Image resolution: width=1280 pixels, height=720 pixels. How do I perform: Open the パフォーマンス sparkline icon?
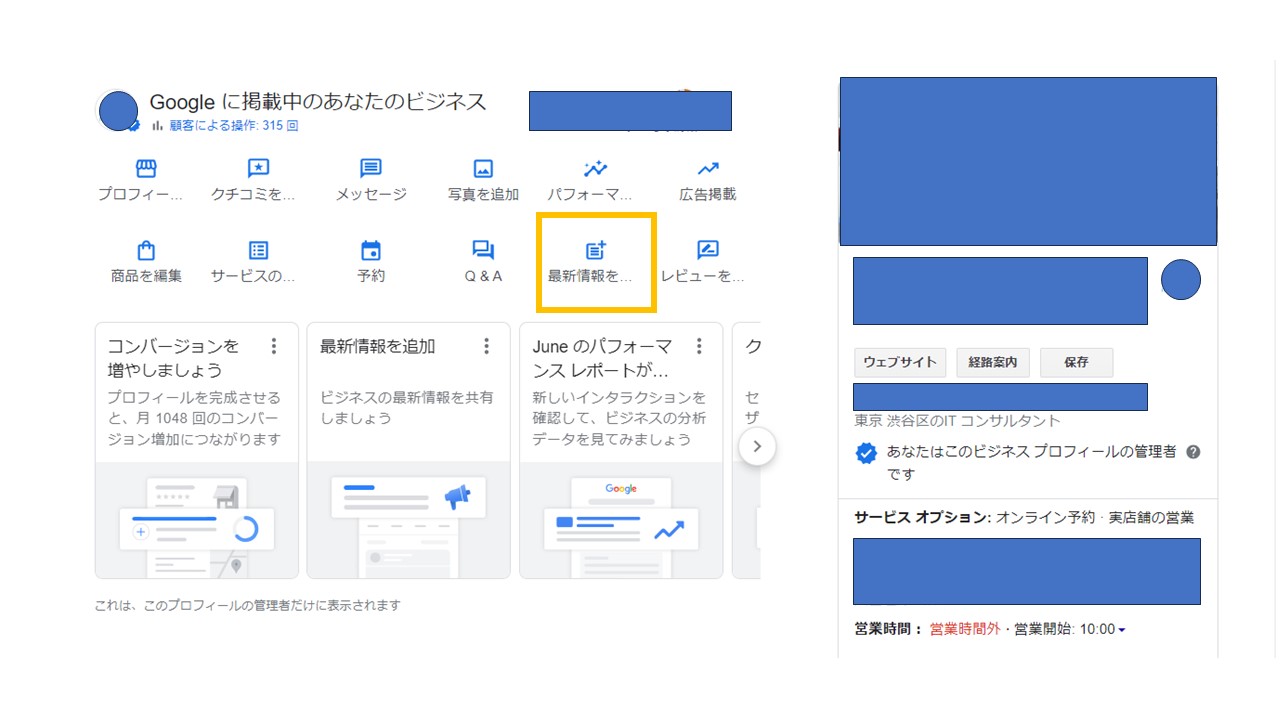coord(595,169)
